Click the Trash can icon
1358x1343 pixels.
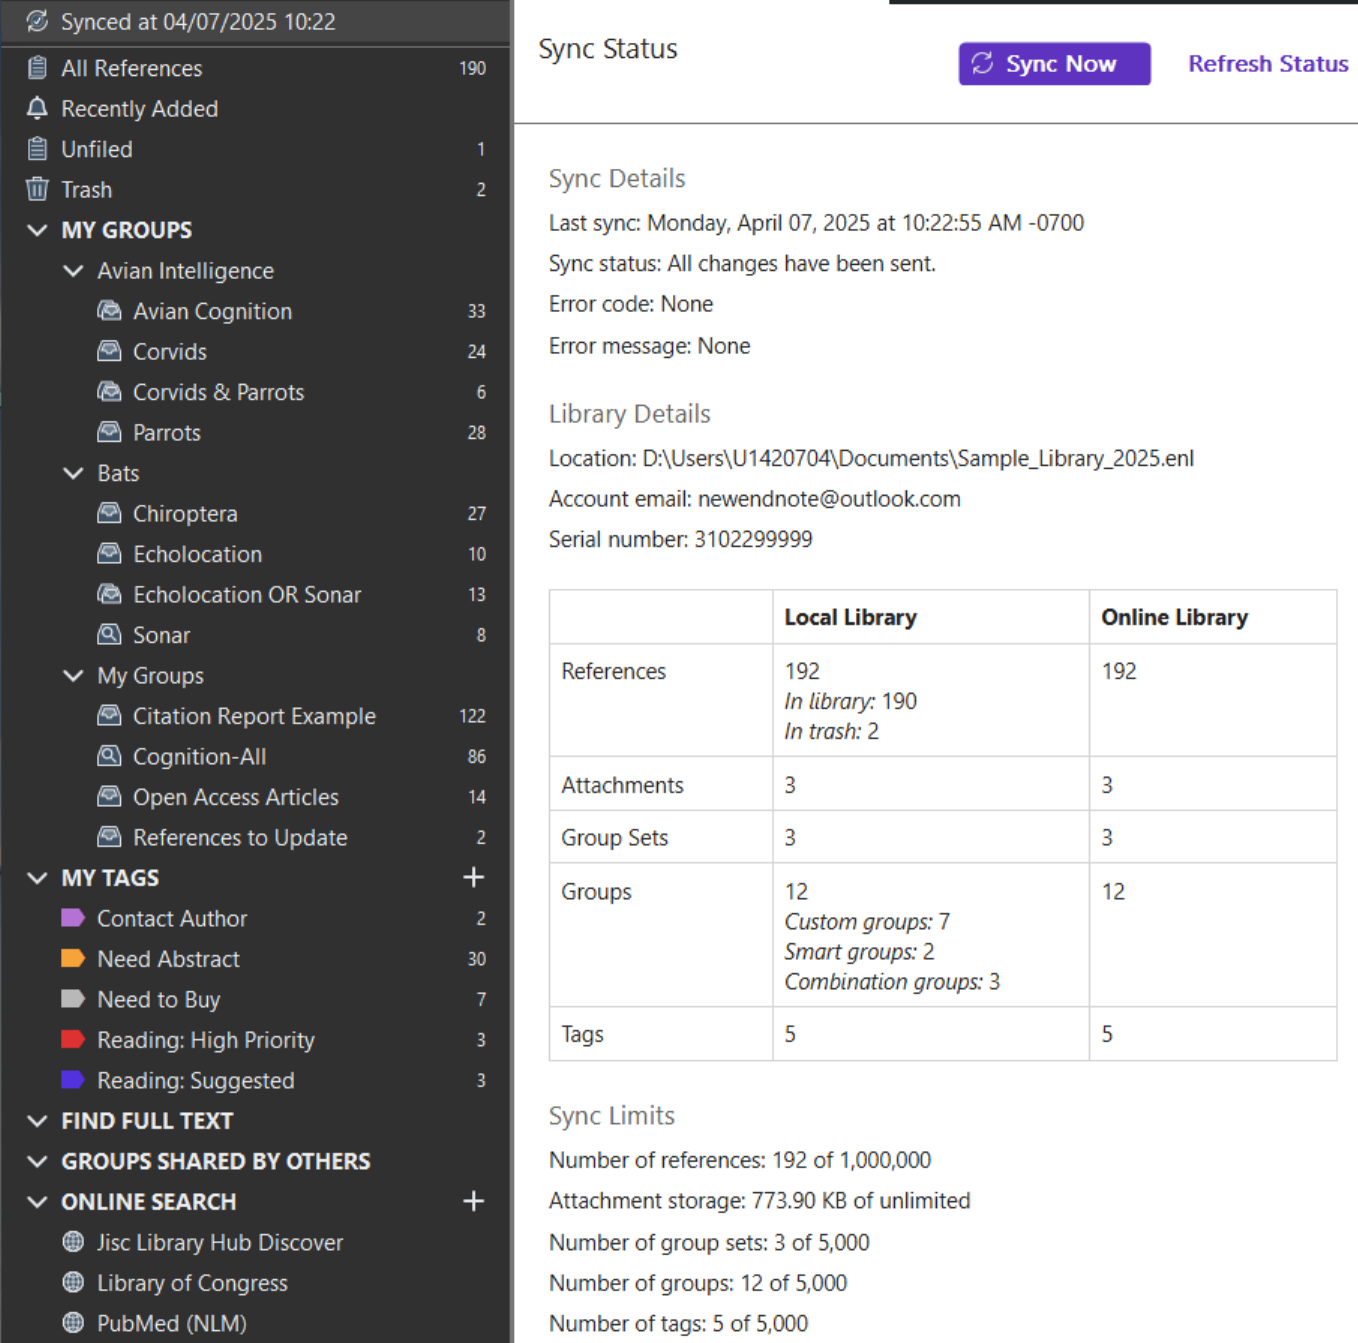click(36, 189)
